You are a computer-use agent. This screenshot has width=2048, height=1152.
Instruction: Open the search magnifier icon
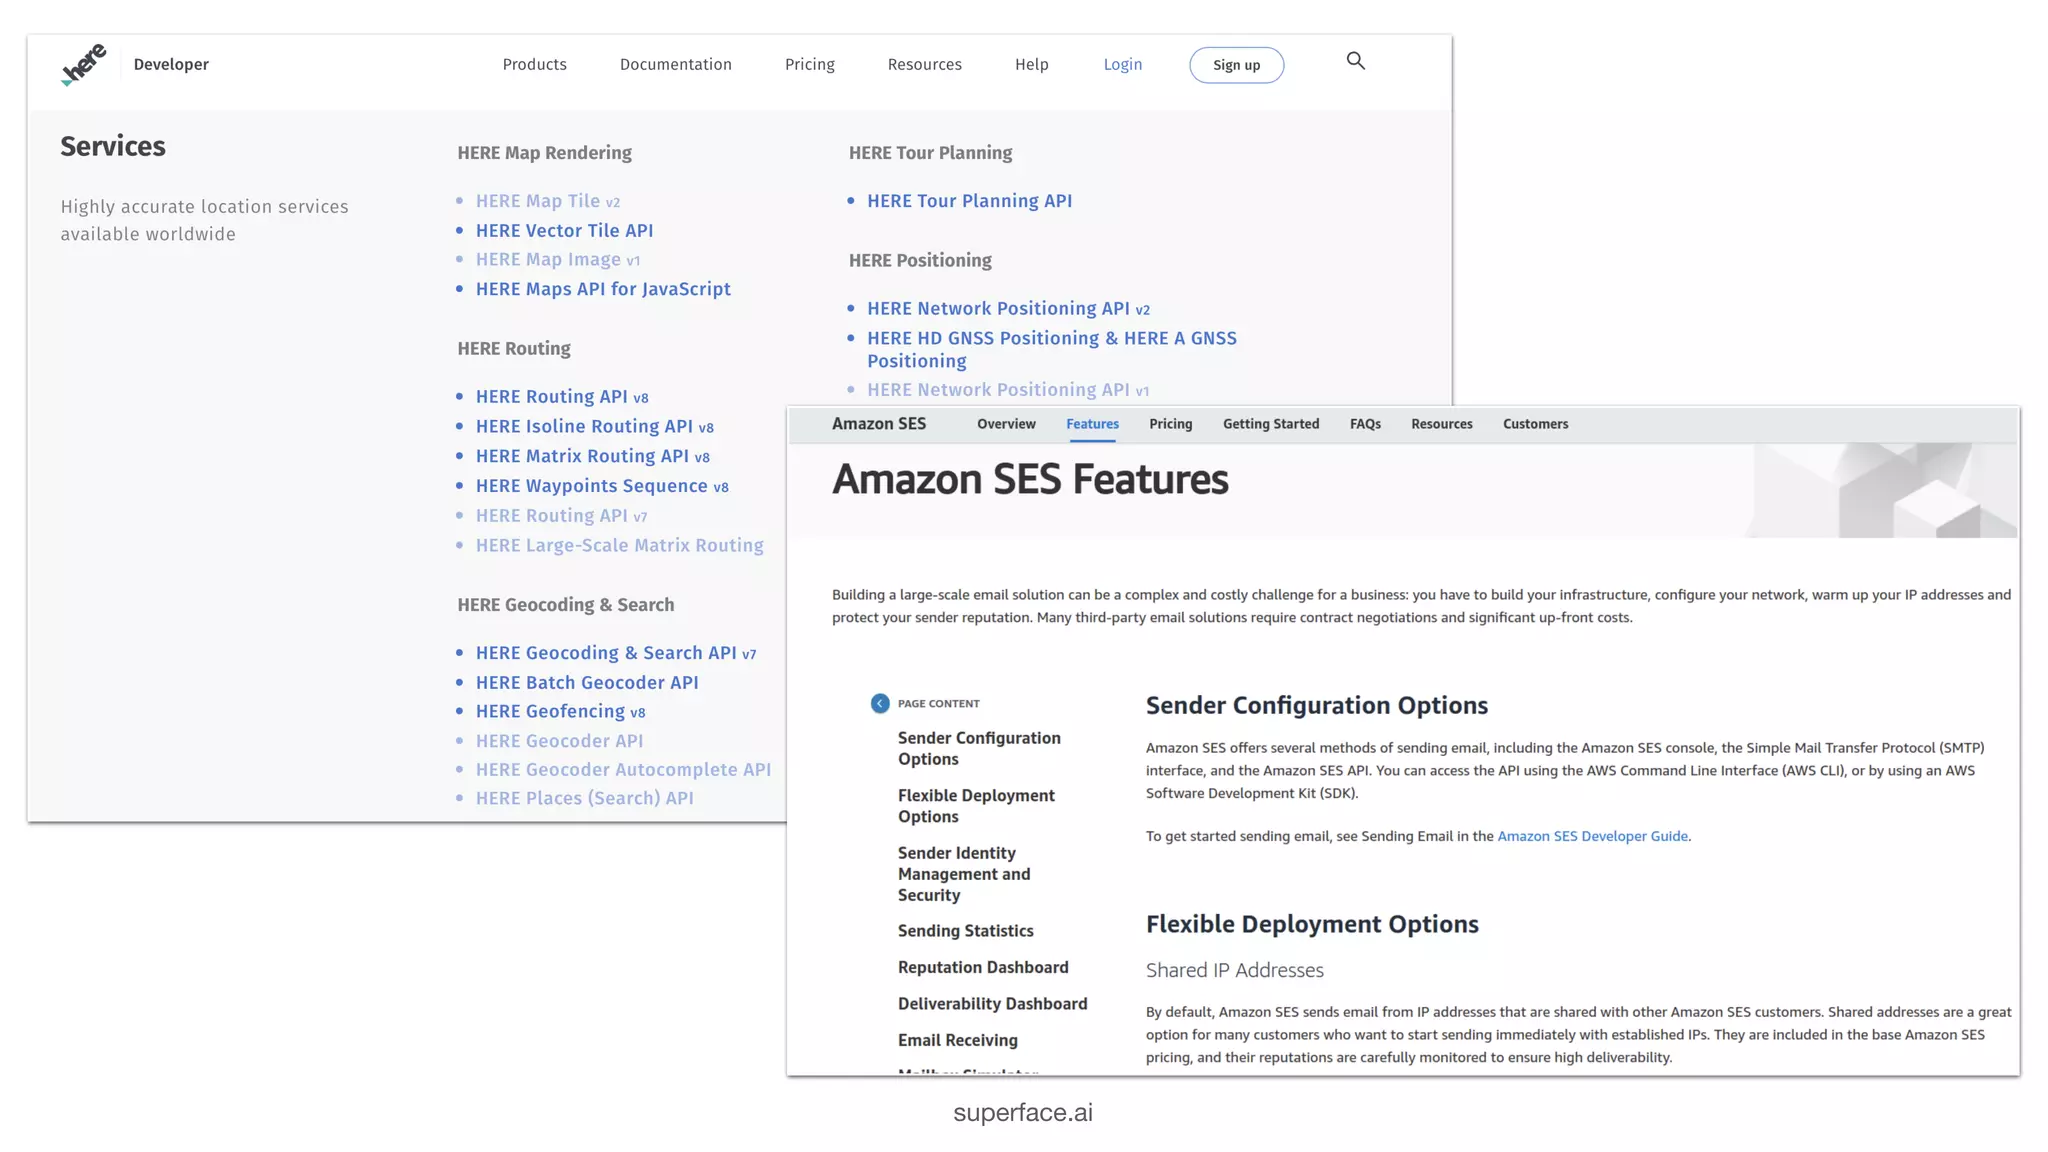tap(1355, 61)
